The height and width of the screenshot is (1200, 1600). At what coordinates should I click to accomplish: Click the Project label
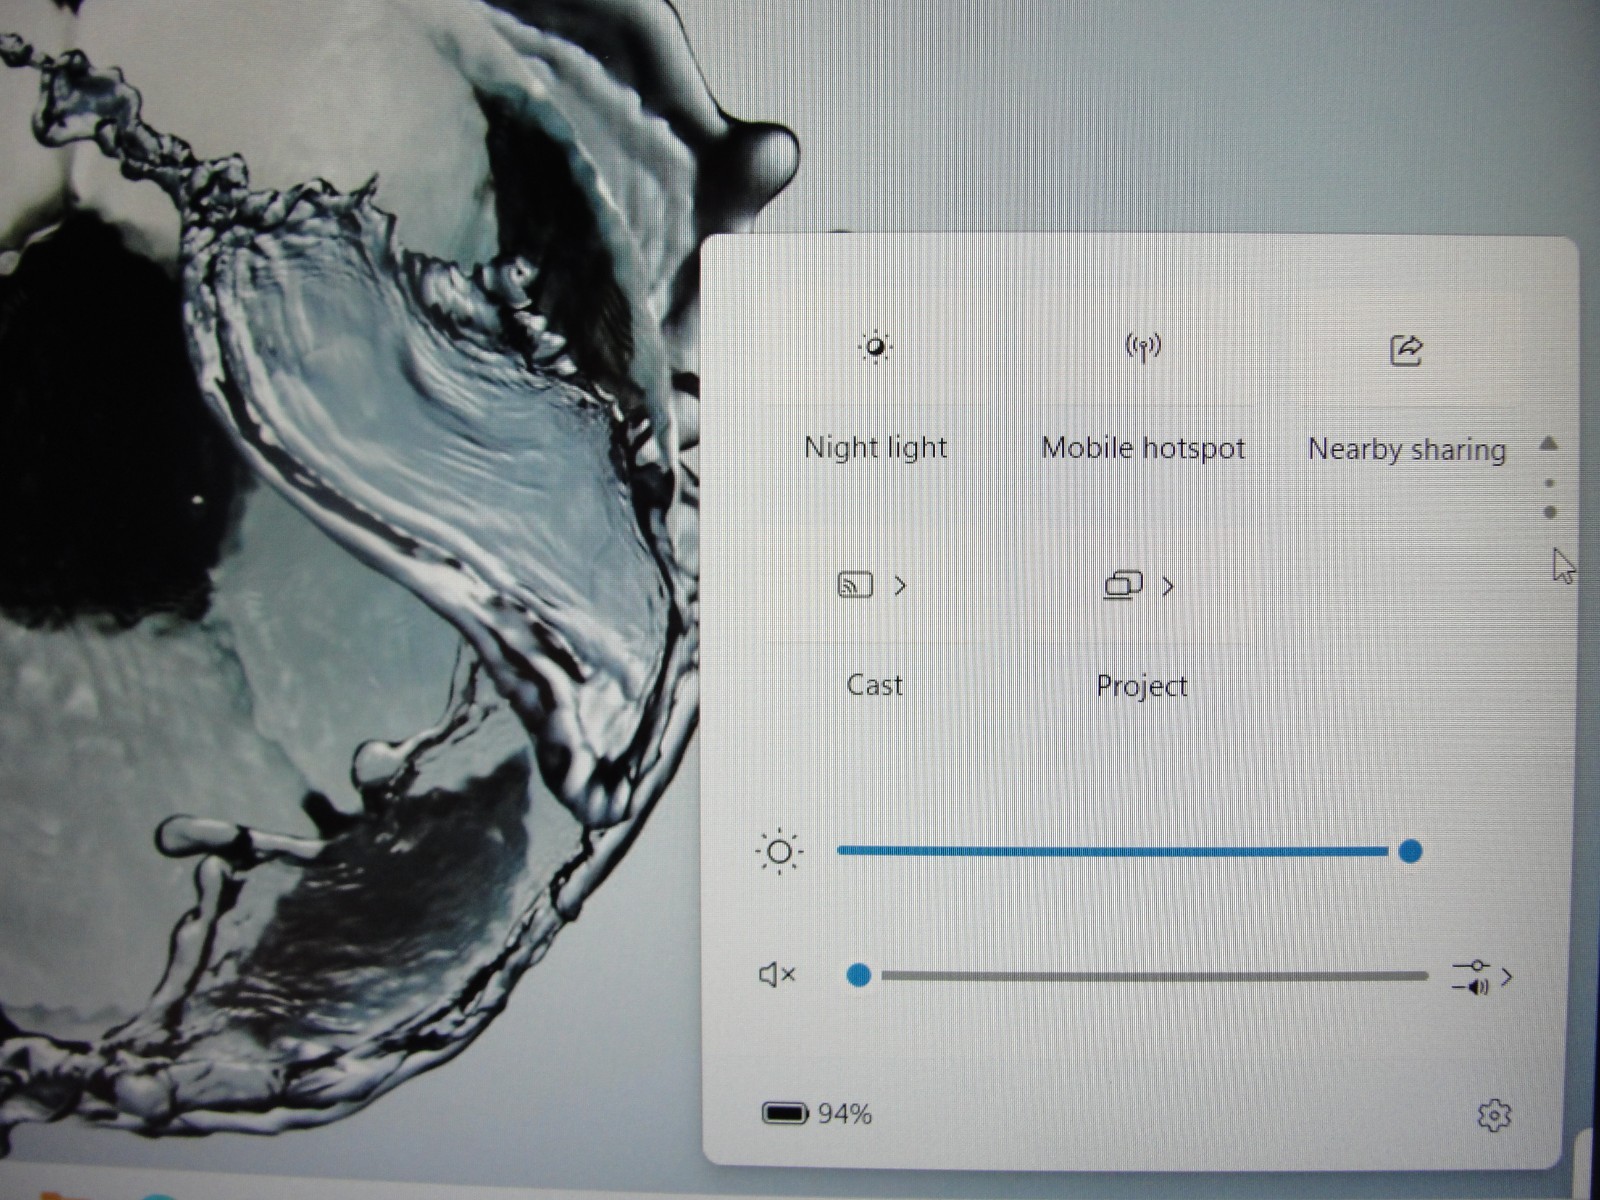click(1142, 686)
